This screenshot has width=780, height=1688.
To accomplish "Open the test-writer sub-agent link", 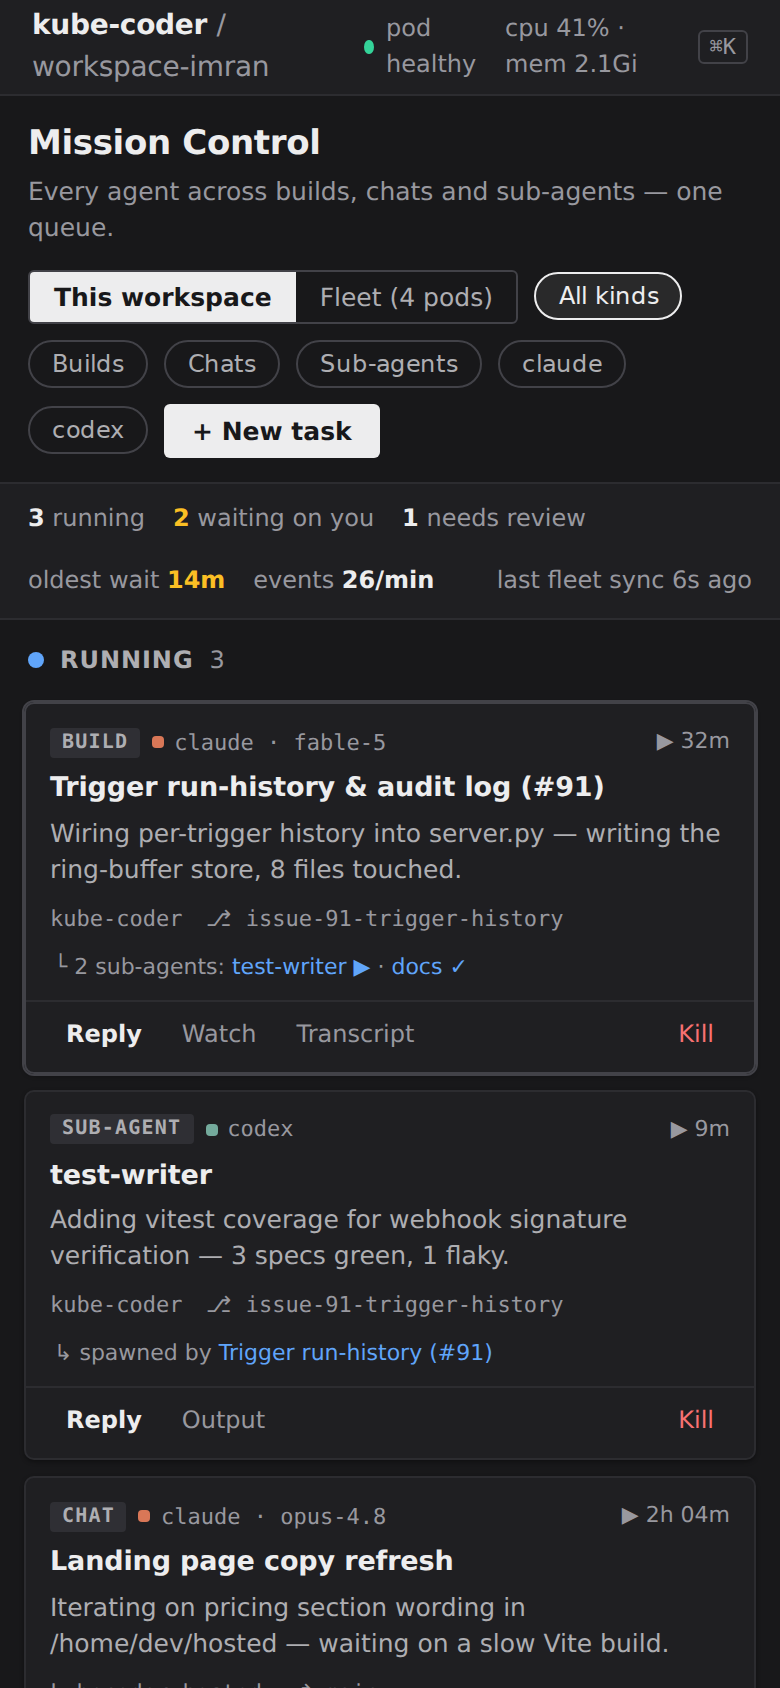I will point(289,966).
